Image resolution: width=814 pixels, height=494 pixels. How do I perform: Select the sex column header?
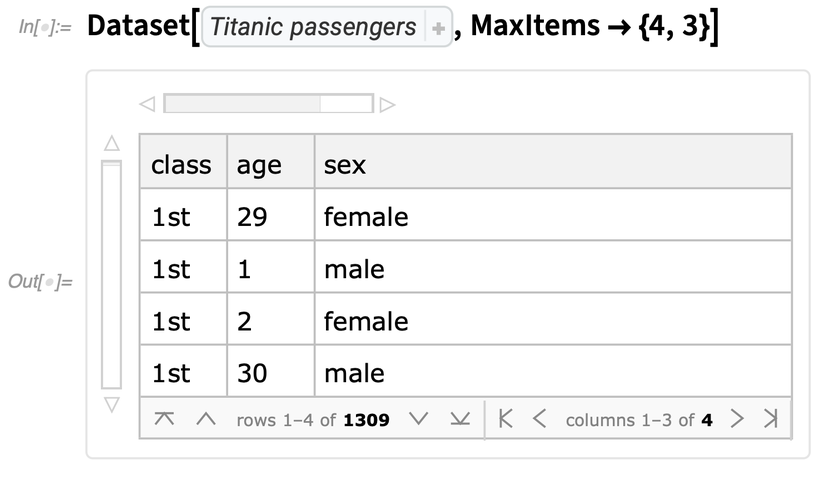click(x=345, y=164)
